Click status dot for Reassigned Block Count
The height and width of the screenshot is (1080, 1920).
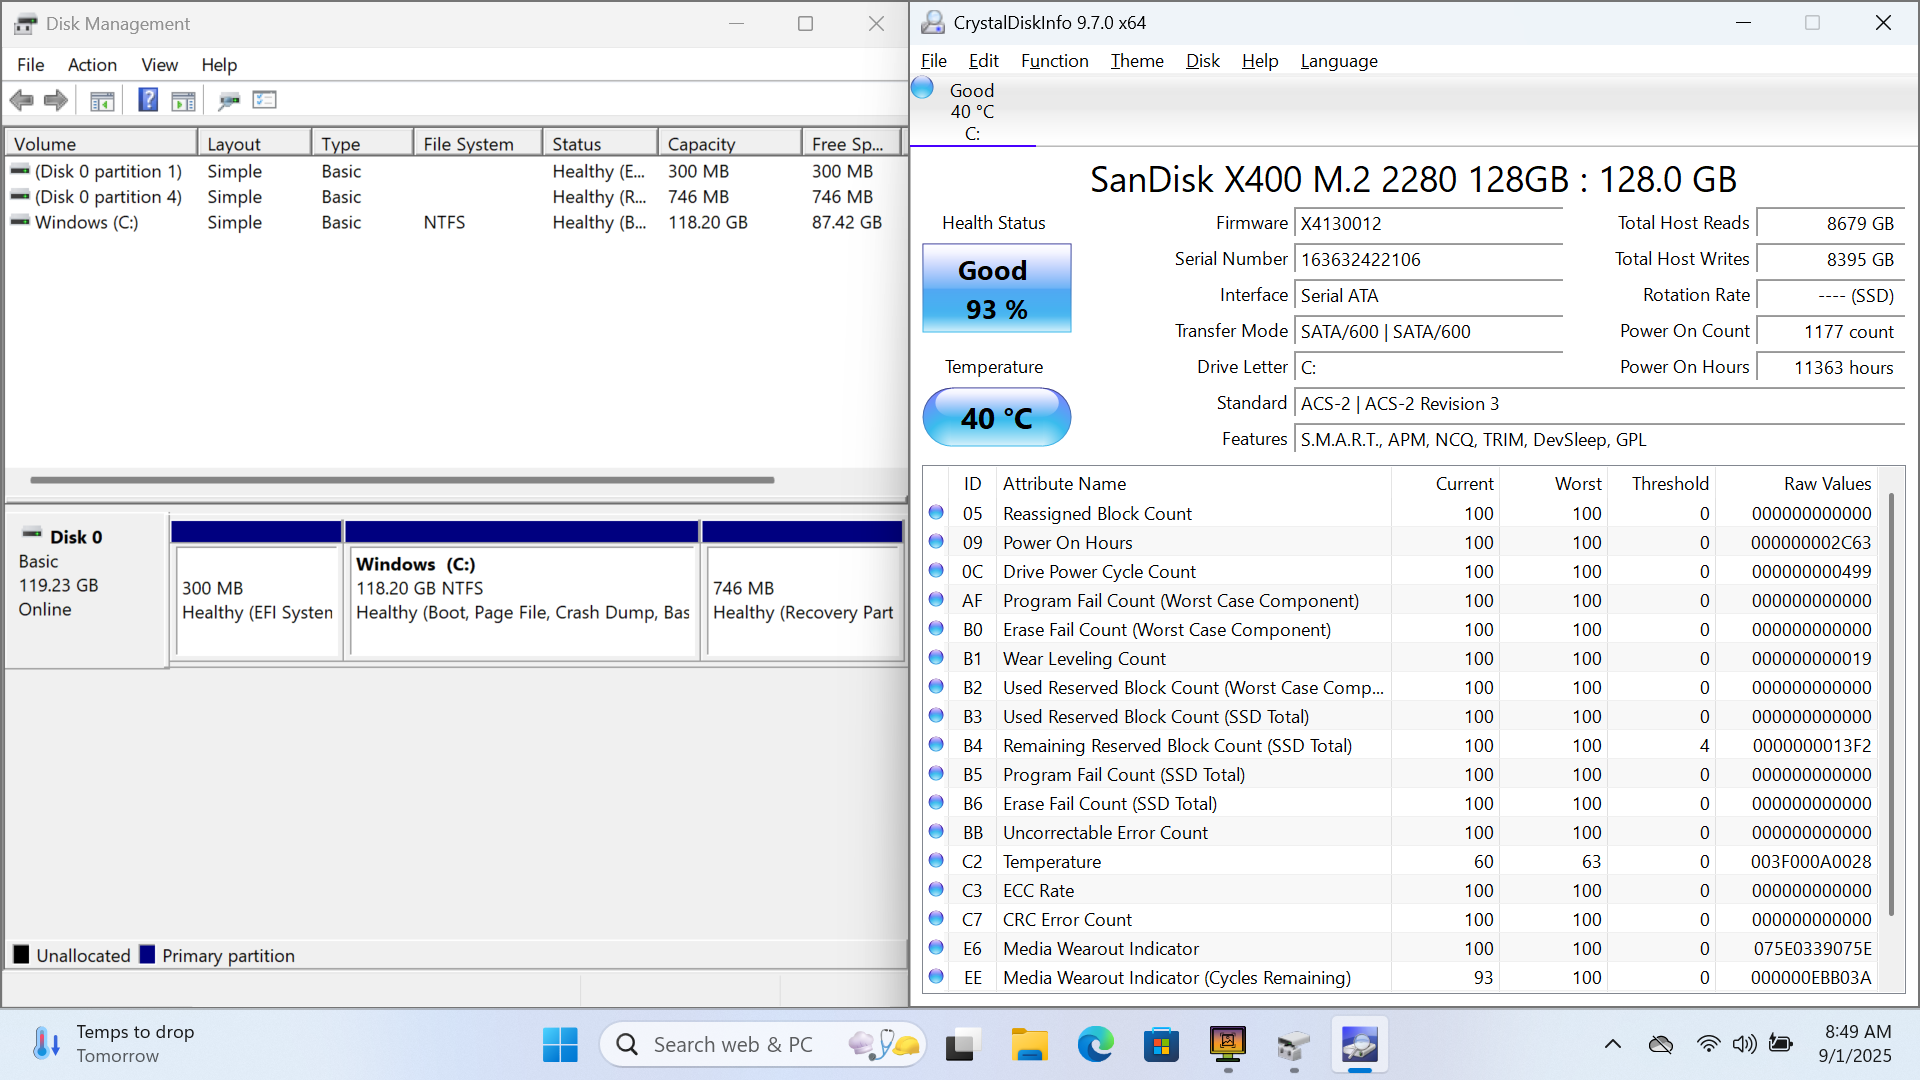point(936,513)
